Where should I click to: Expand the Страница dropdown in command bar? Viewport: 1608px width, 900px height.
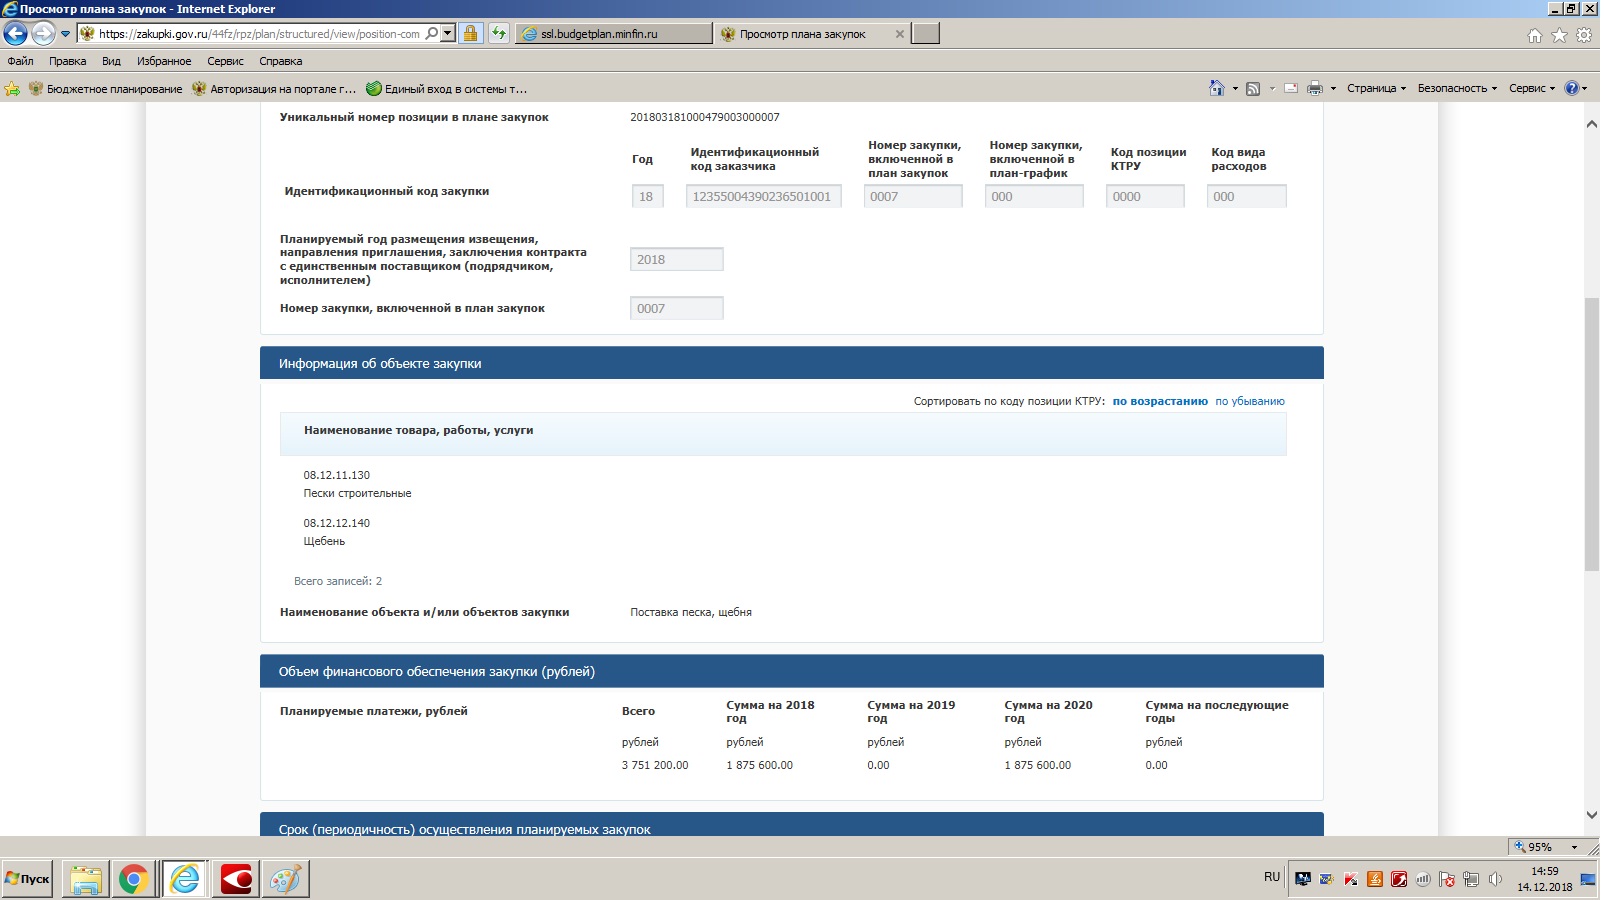pos(1375,88)
